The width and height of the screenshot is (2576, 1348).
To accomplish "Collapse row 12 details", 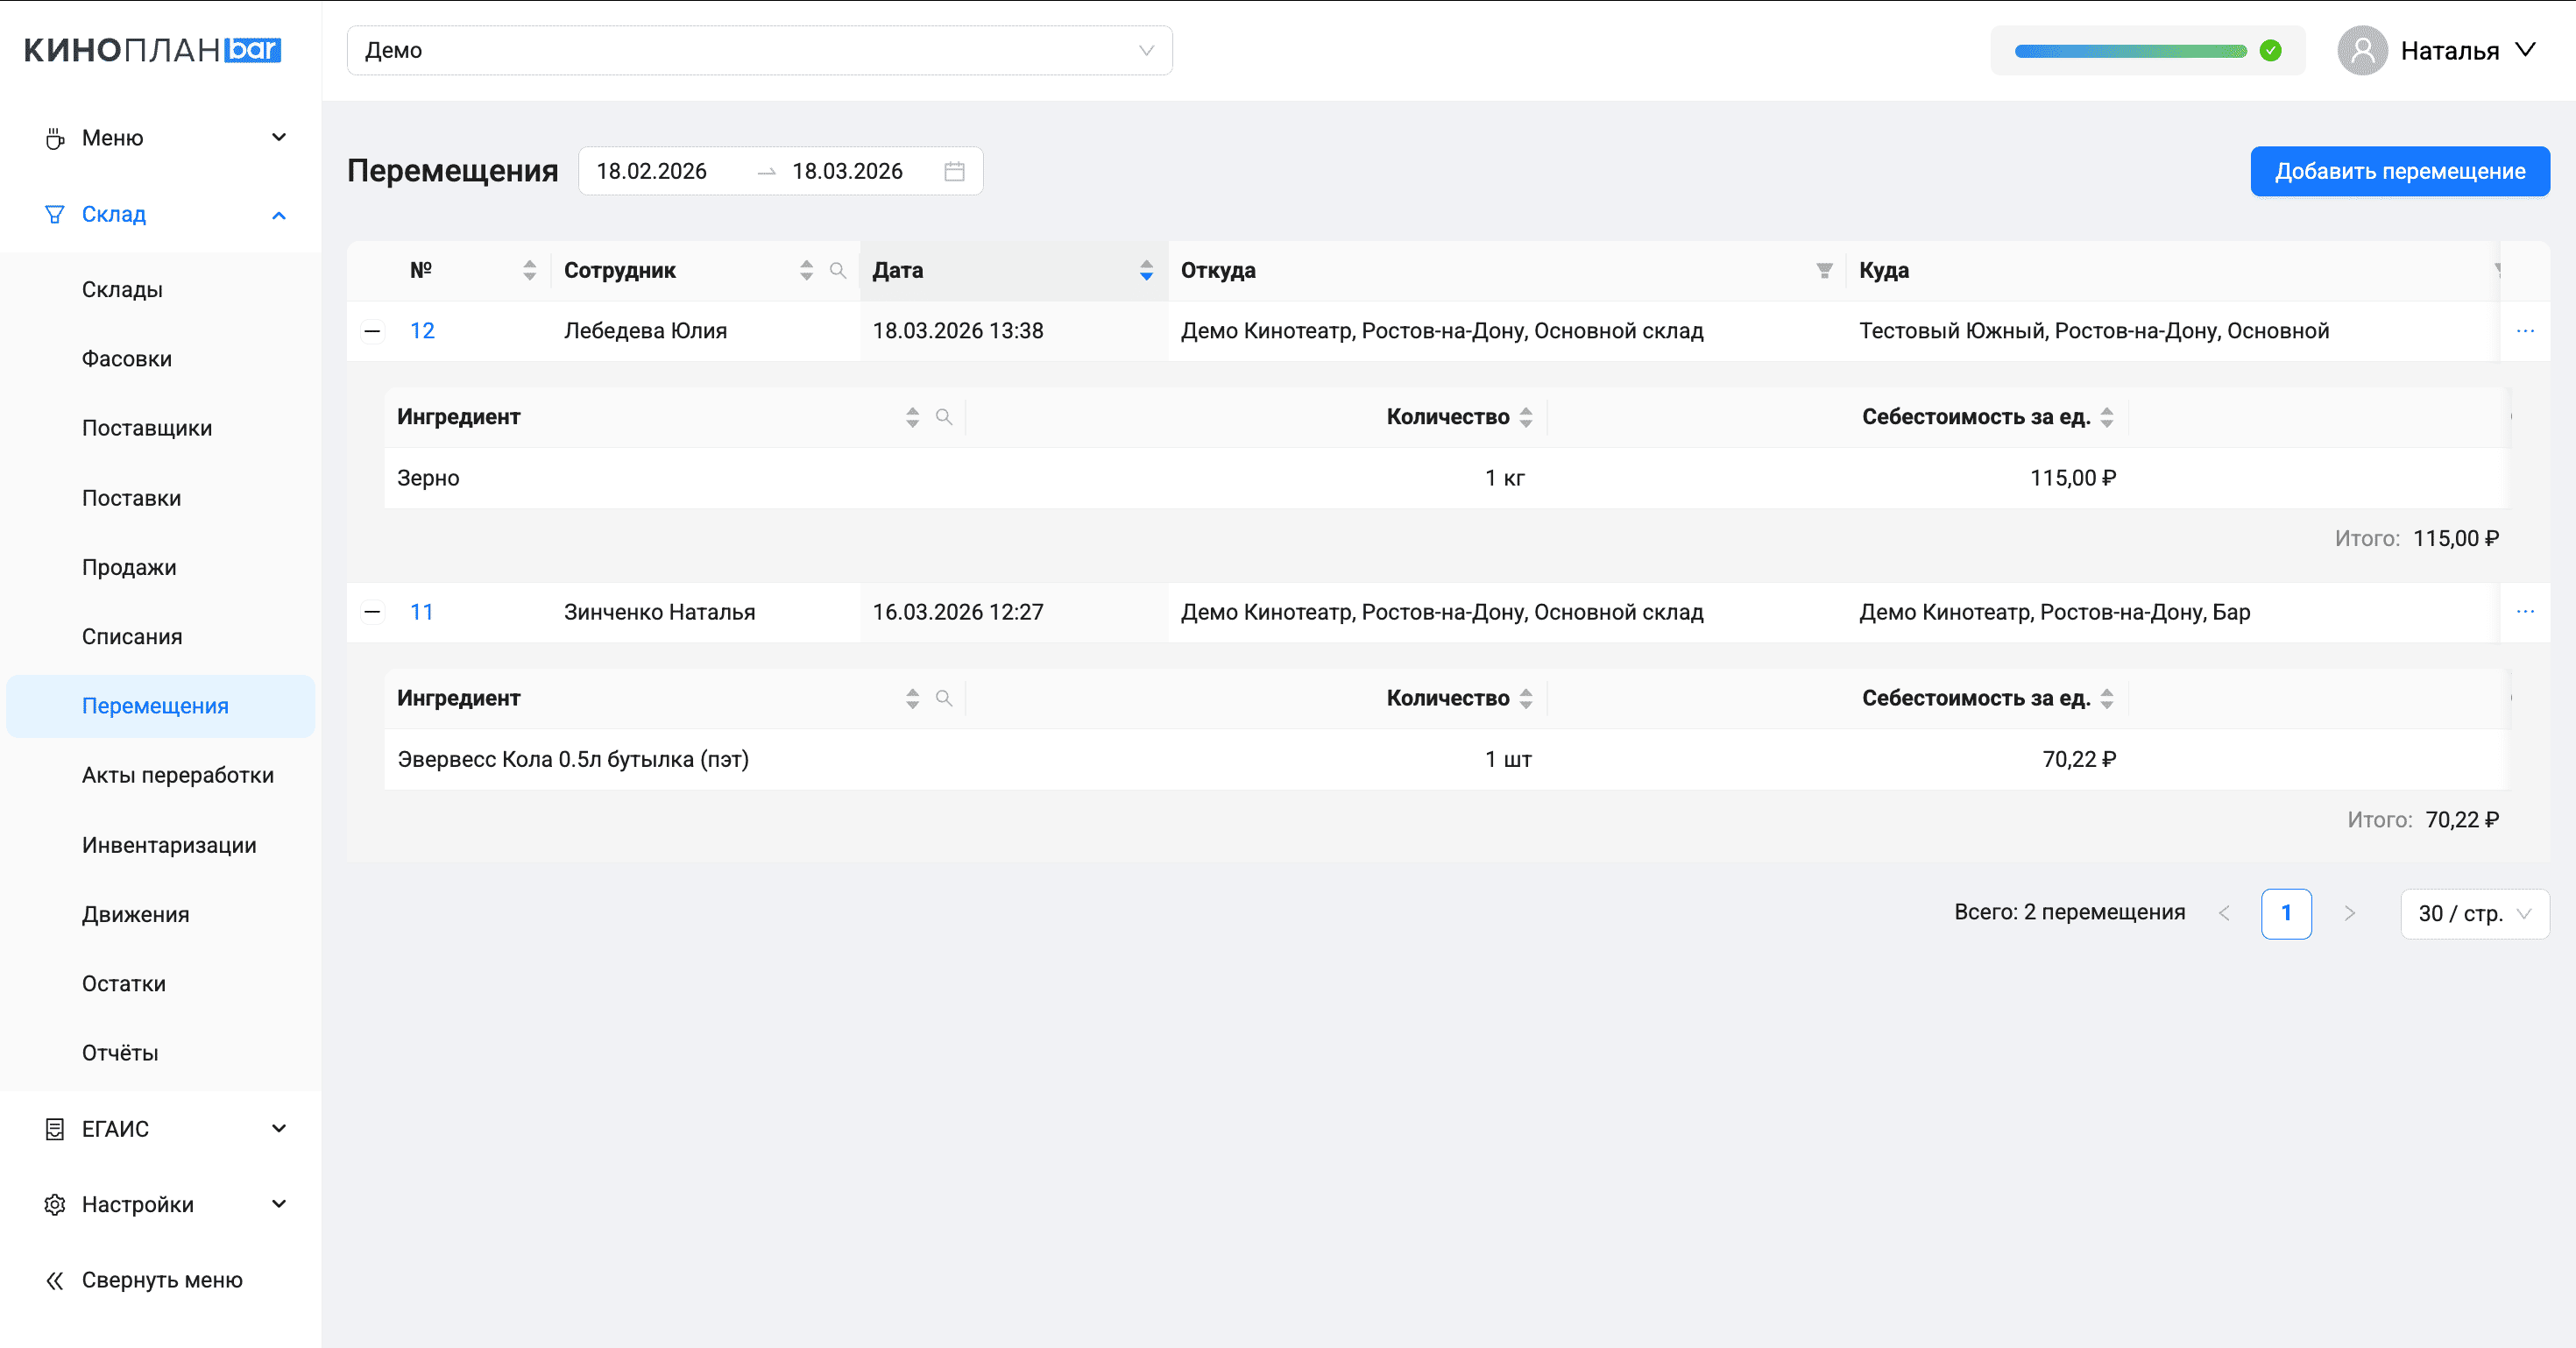I will pyautogui.click(x=372, y=331).
